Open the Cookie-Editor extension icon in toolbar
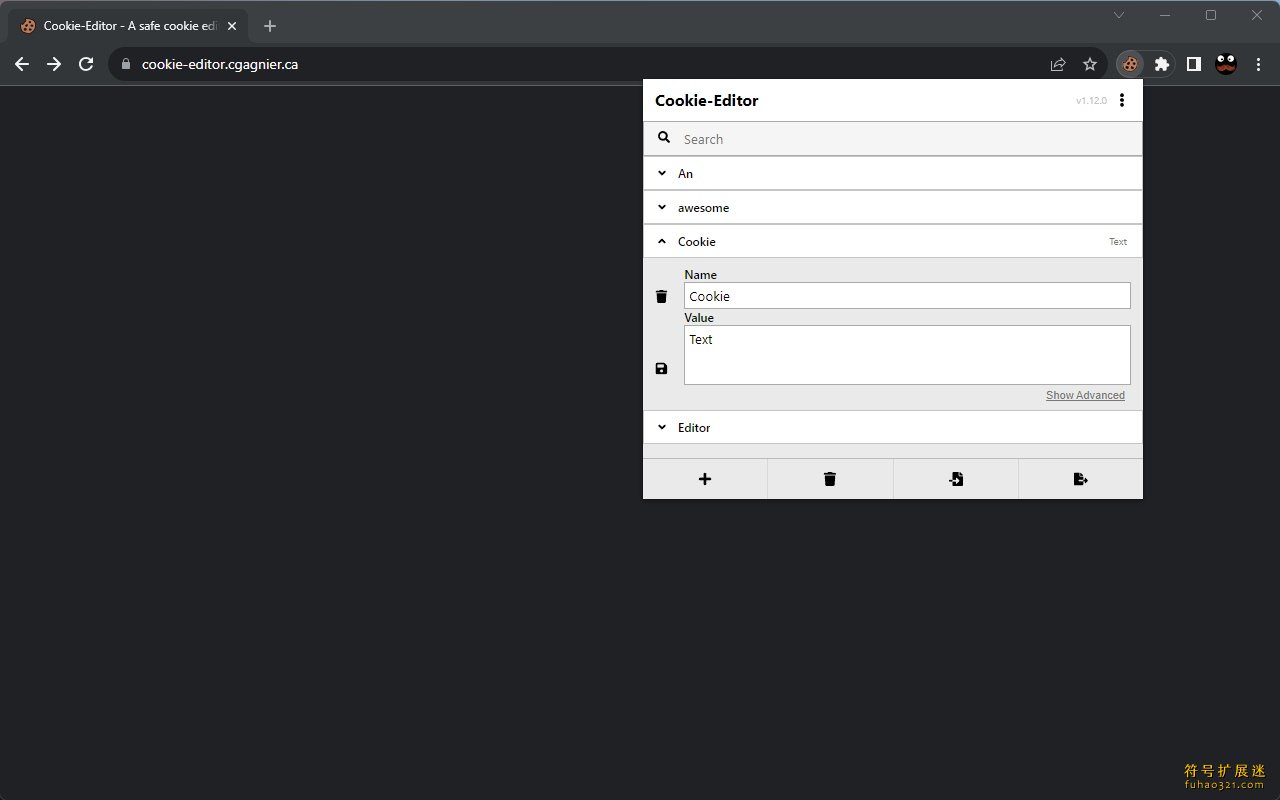Viewport: 1280px width, 800px height. (x=1129, y=64)
